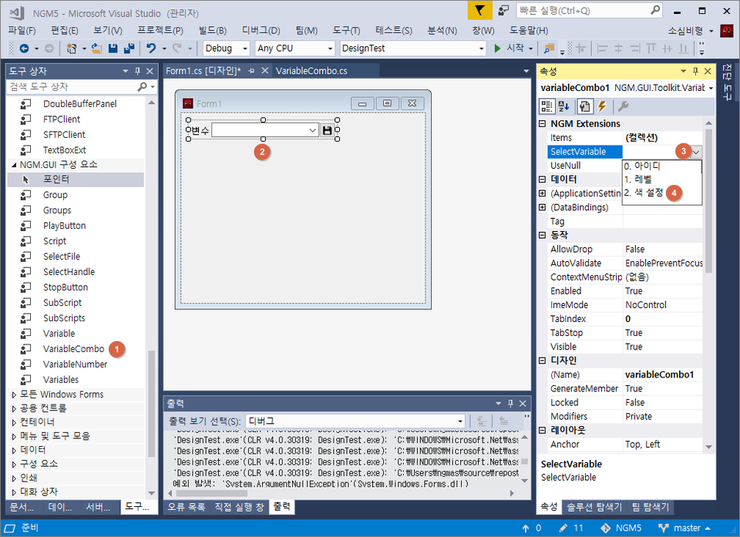Screen dimensions: 740x537
Task: Select option 0. 아이디
Action: tap(642, 166)
